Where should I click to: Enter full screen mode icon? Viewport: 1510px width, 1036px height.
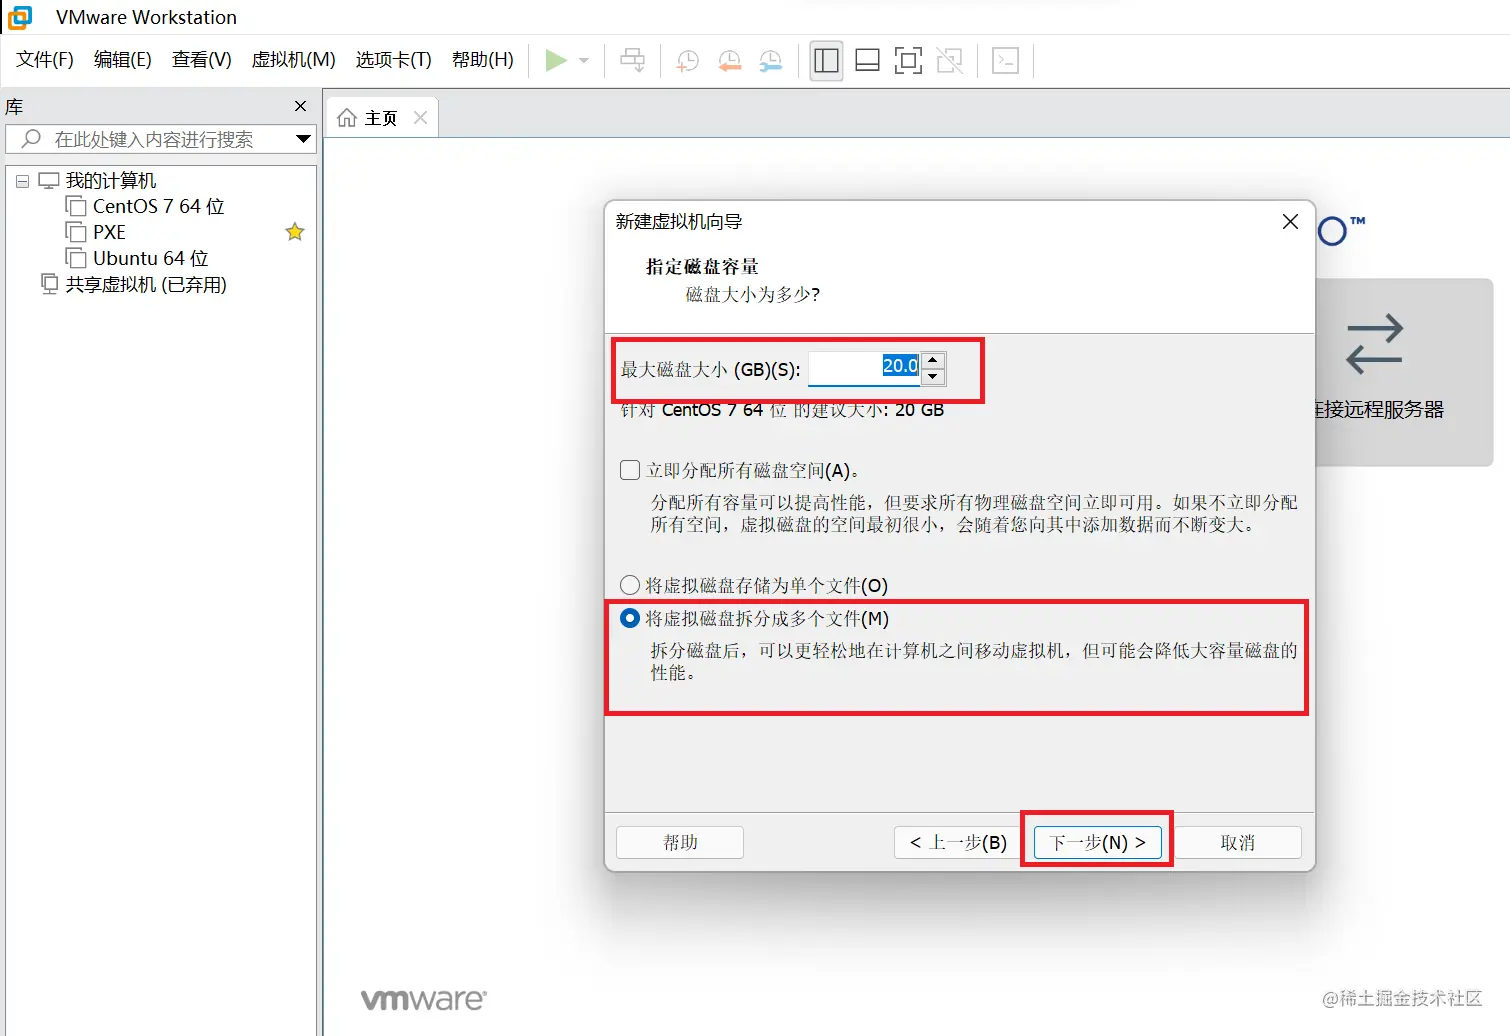[908, 60]
